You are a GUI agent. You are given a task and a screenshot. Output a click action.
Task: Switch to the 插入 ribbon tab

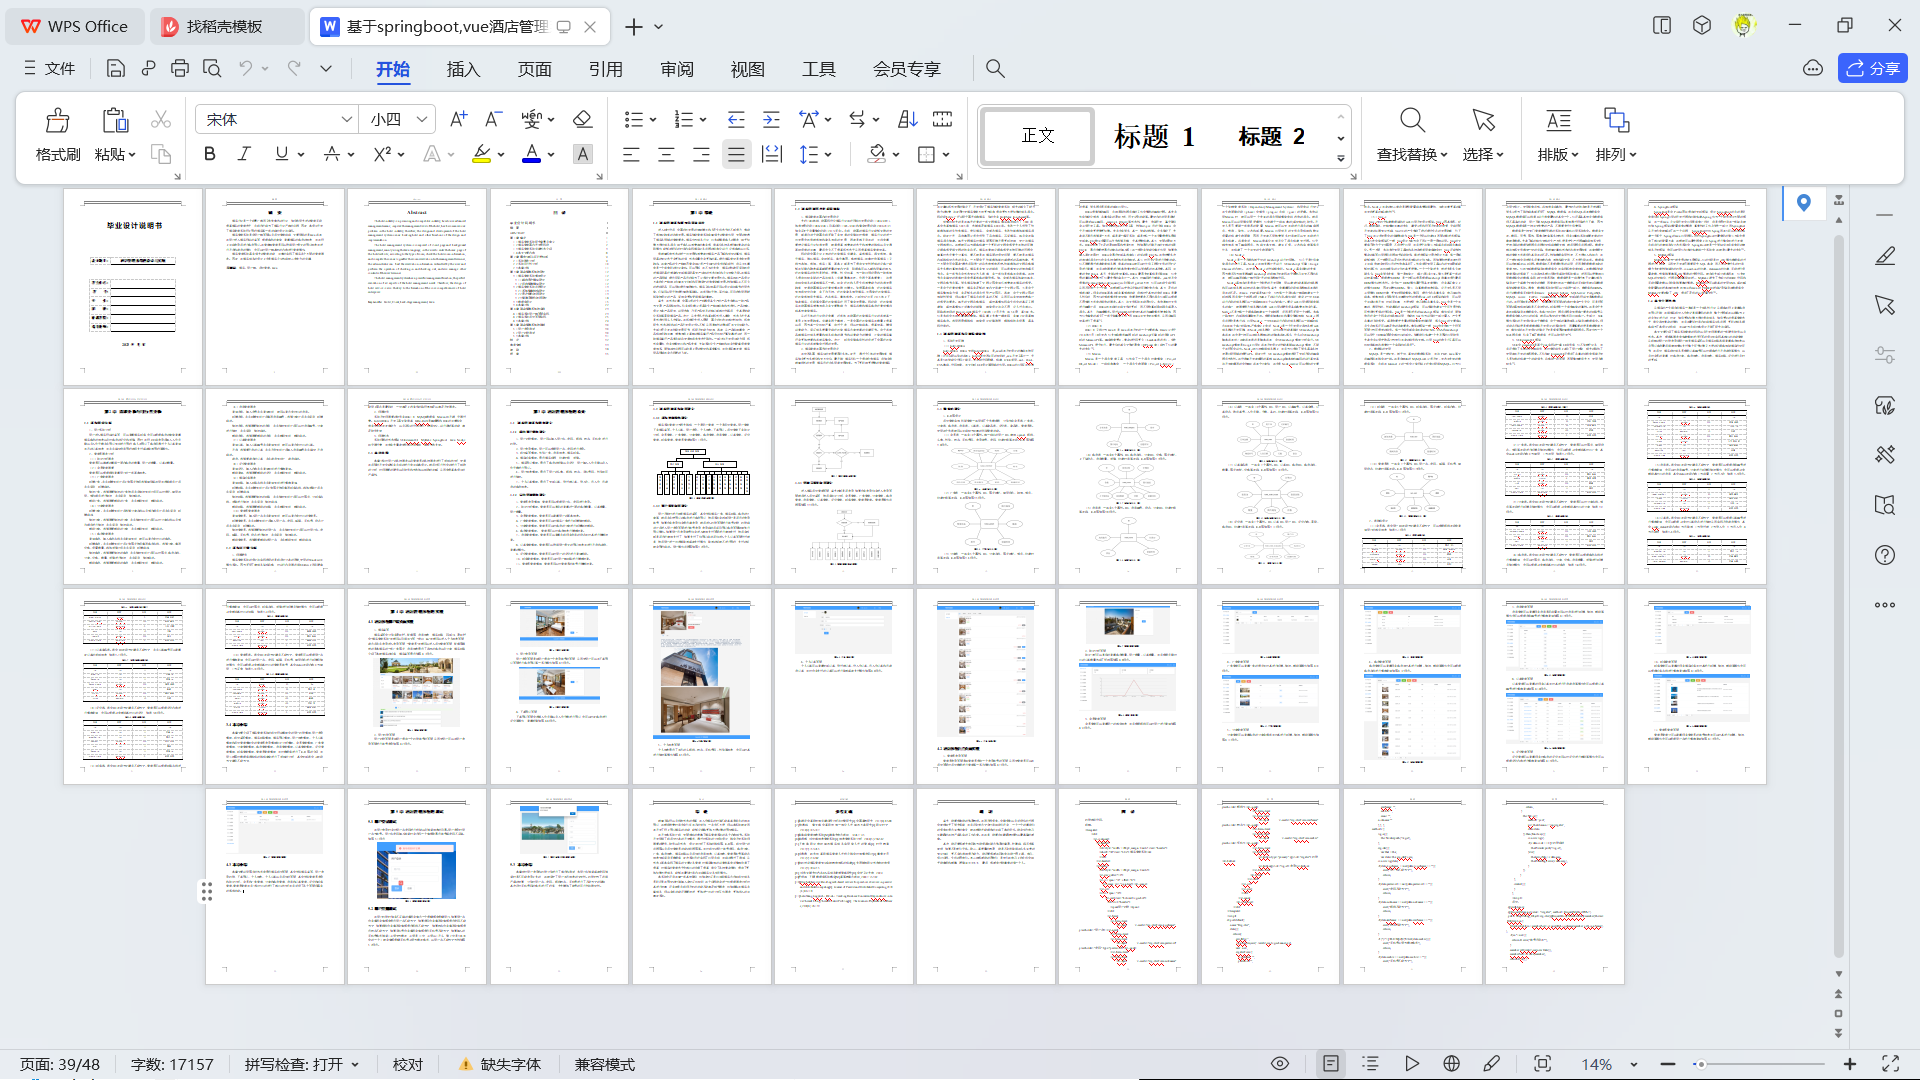tap(463, 69)
